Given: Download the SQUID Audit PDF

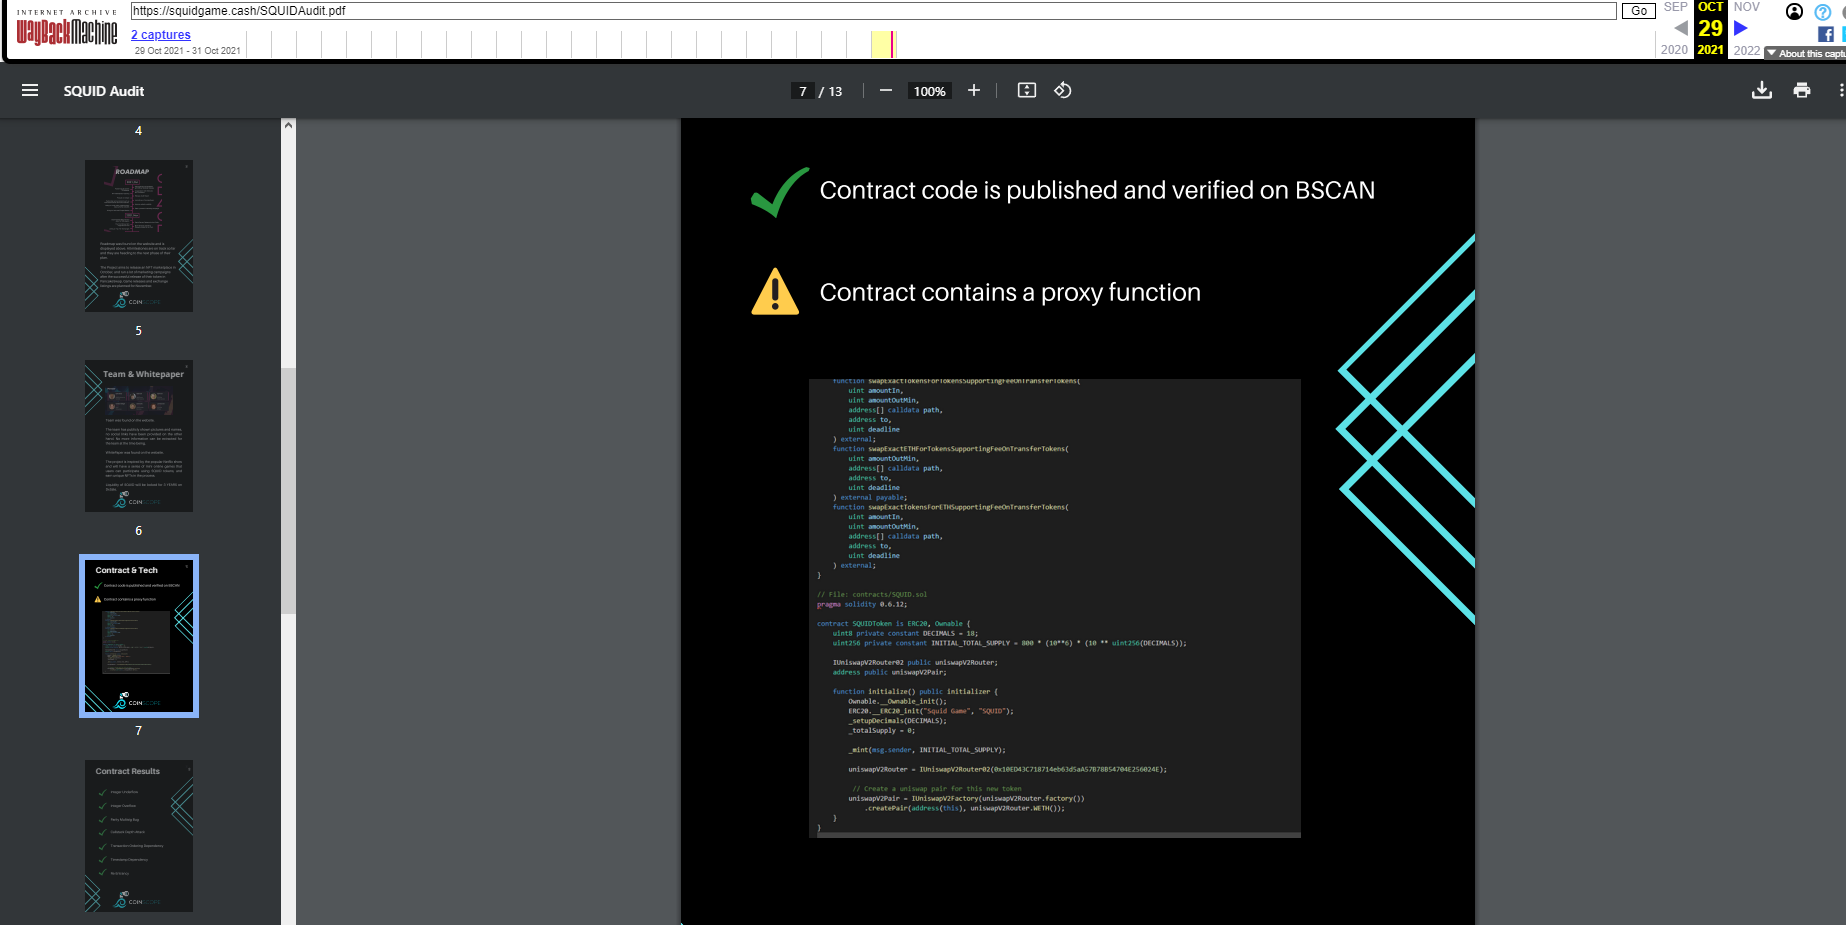Looking at the screenshot, I should point(1762,91).
